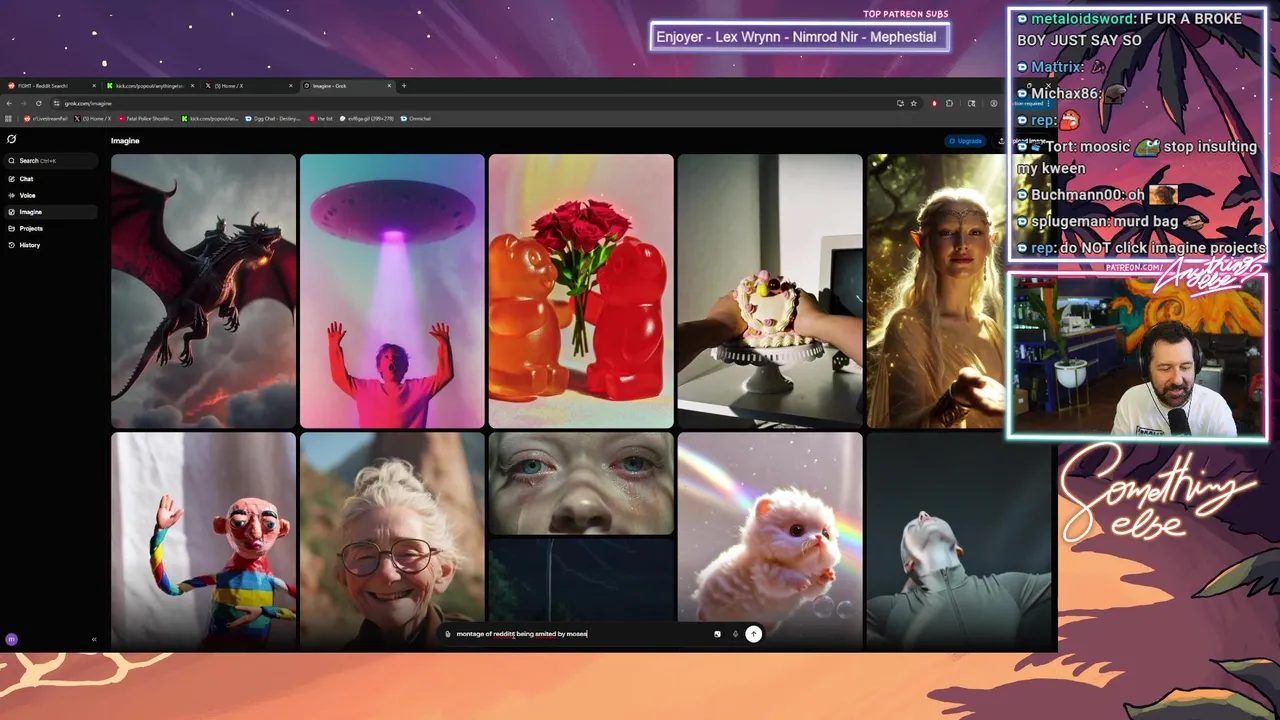Click the attach file icon in prompt bar
Image resolution: width=1280 pixels, height=720 pixels.
click(447, 634)
